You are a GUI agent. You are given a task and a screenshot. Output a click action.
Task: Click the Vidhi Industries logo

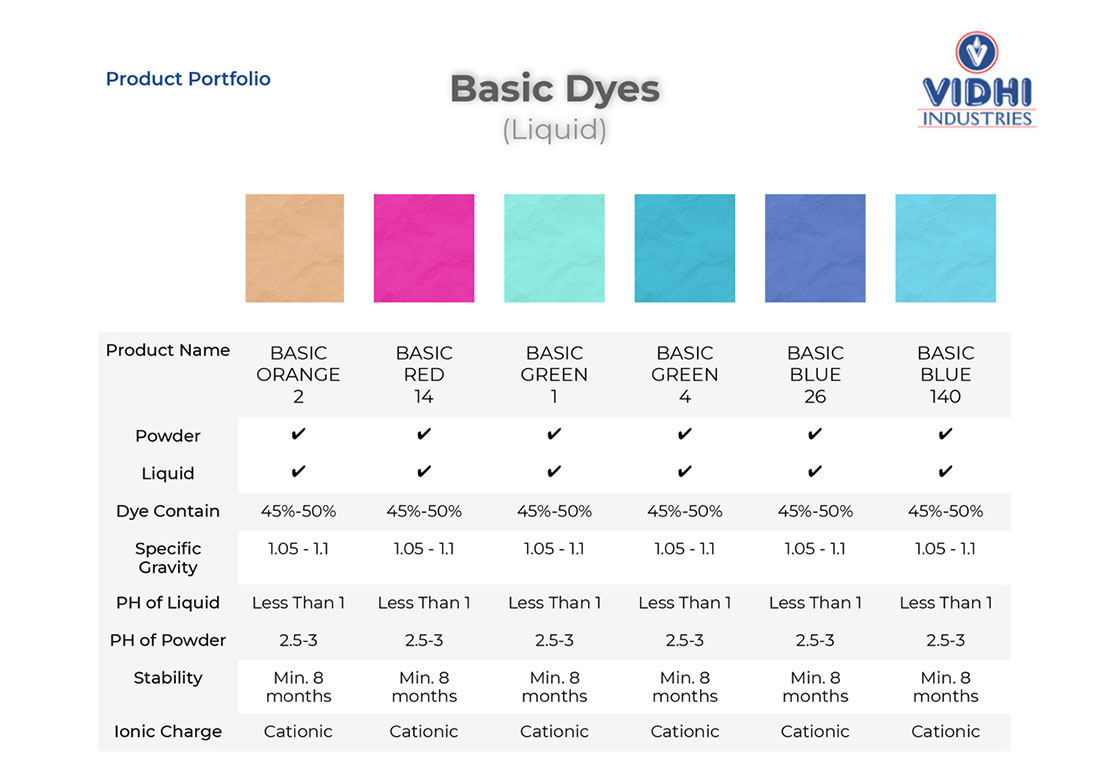[977, 80]
